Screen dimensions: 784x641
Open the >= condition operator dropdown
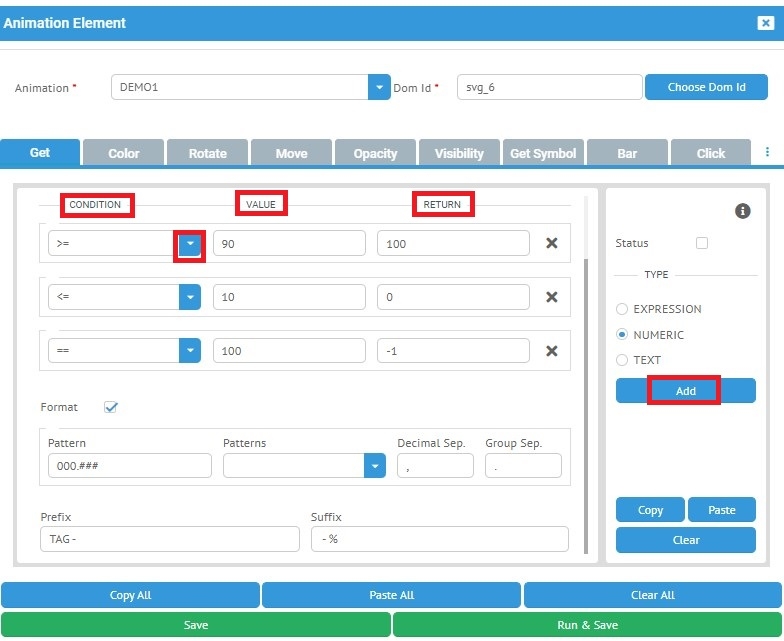tap(190, 243)
